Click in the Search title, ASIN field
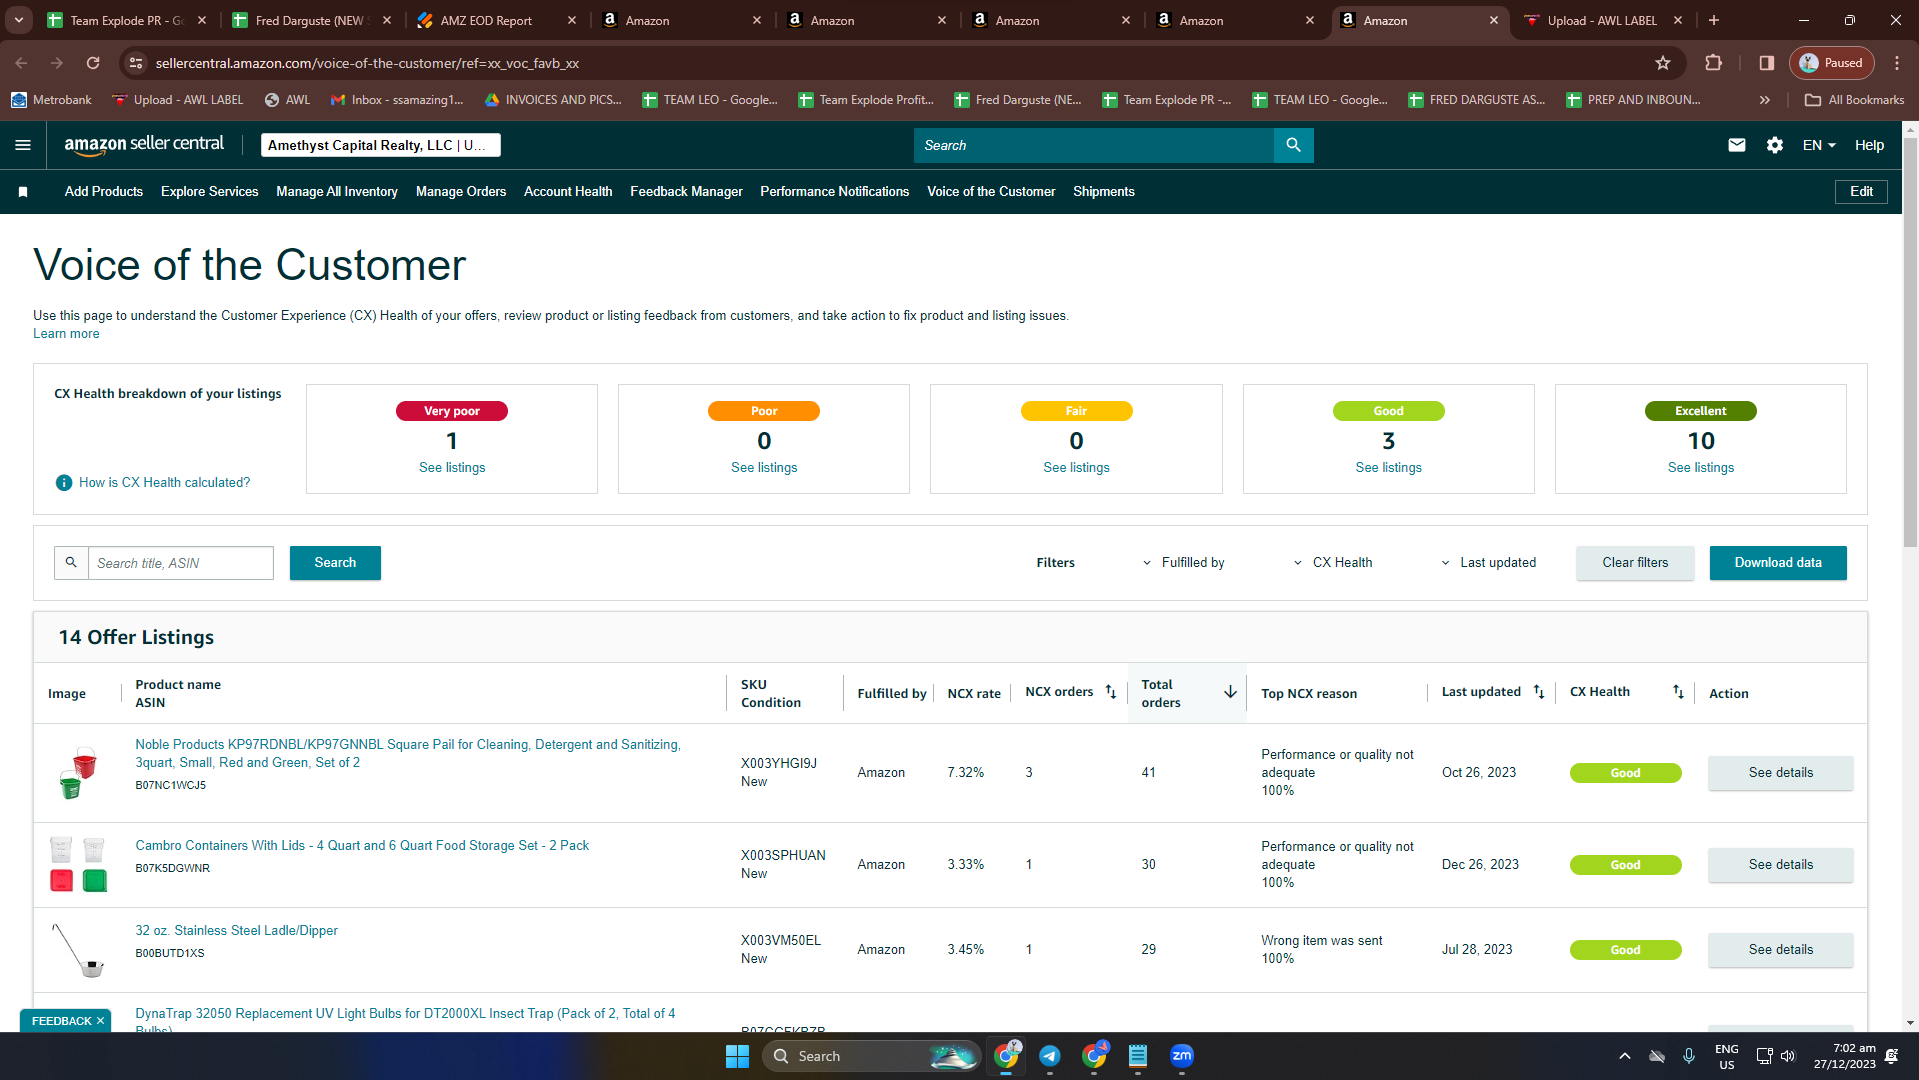 180,563
